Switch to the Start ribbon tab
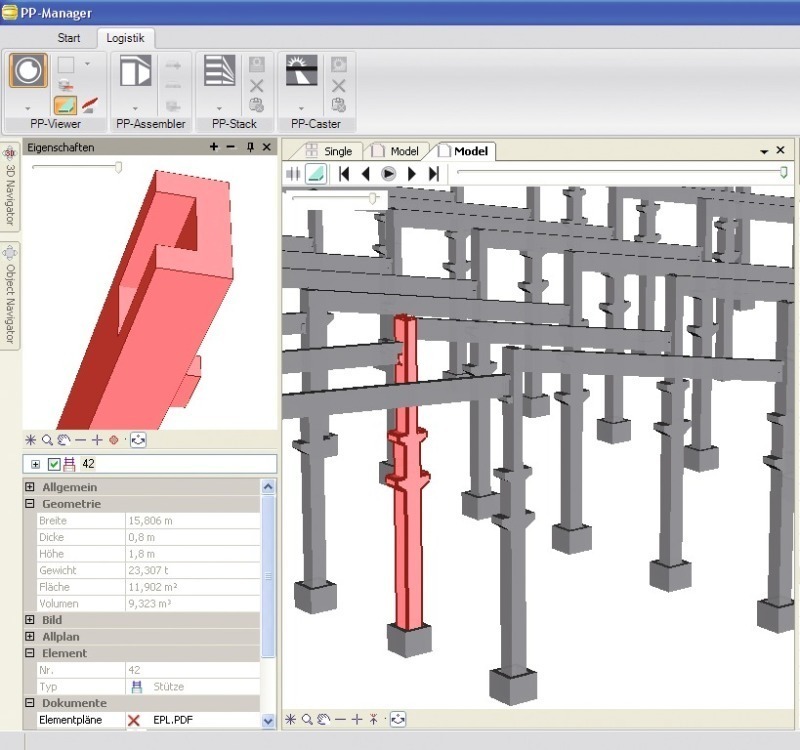Viewport: 800px width, 750px height. click(68, 38)
